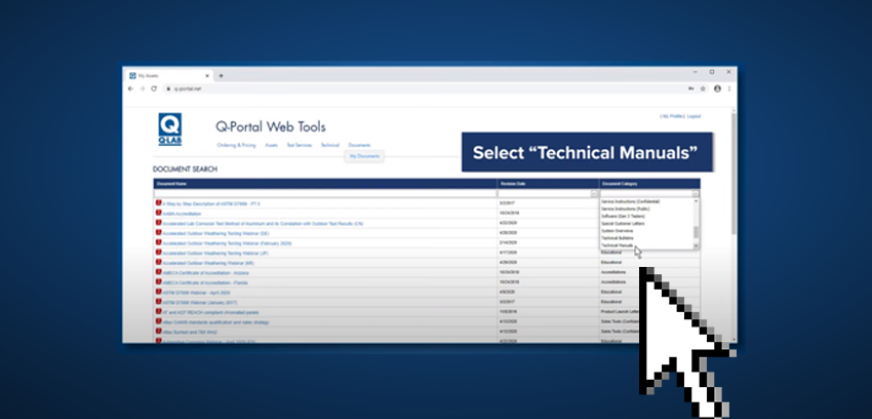872x419 pixels.
Task: Open A Step by Step Description of ASTM D7869 document
Action: click(211, 204)
